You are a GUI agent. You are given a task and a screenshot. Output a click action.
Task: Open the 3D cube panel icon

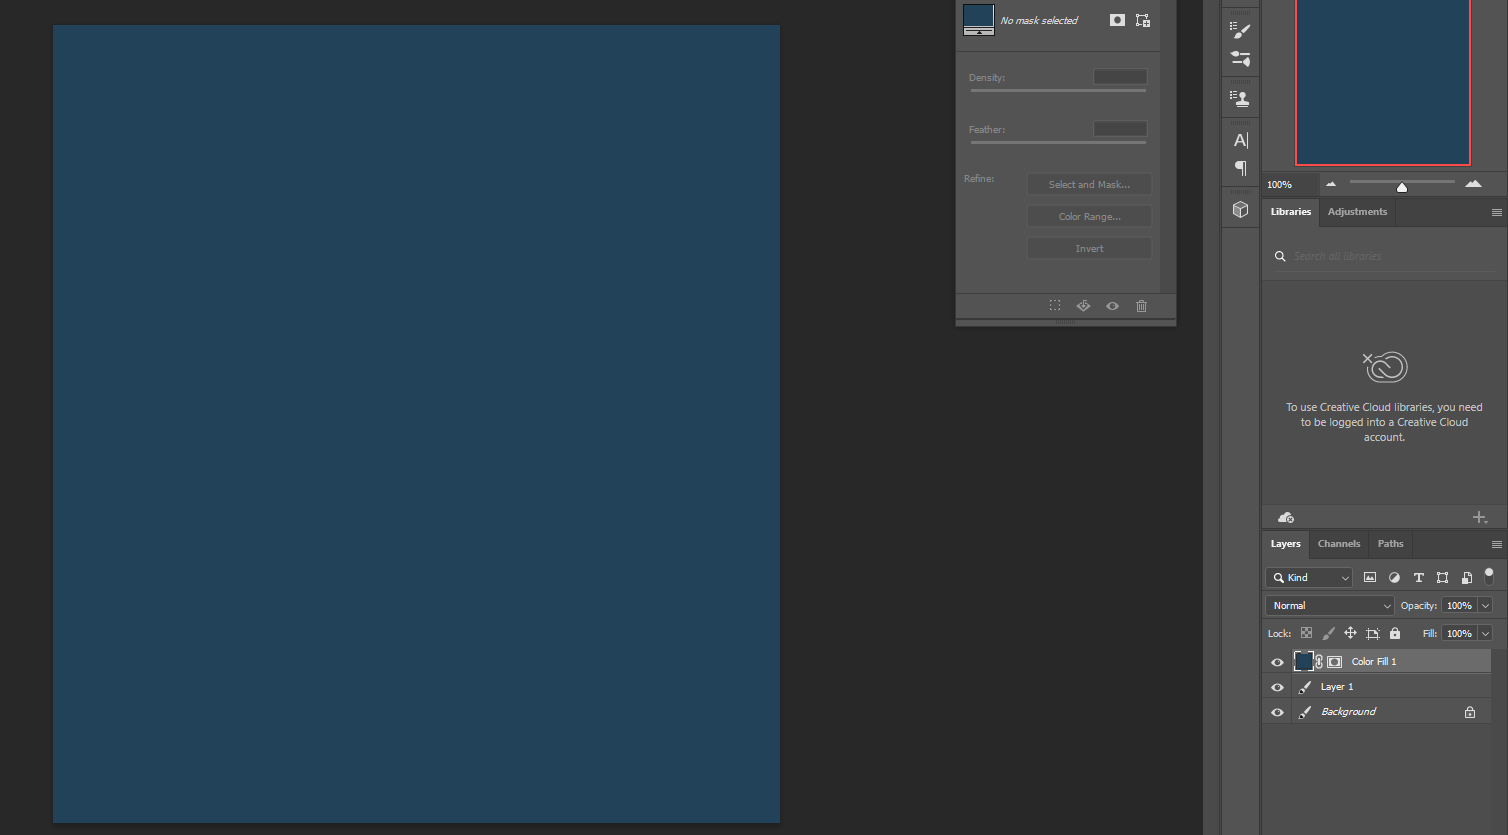[x=1240, y=209]
